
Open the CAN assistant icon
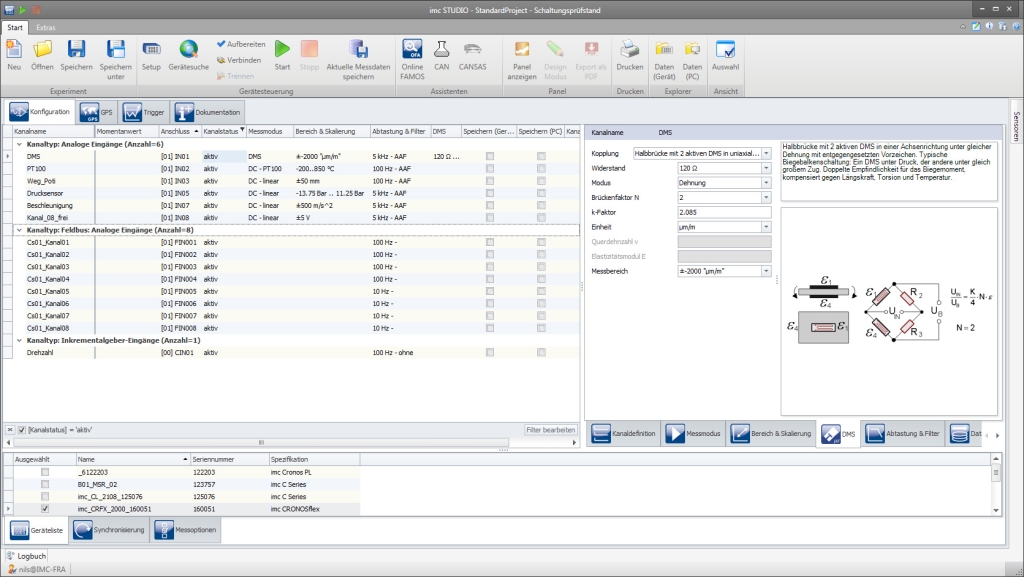pyautogui.click(x=442, y=49)
